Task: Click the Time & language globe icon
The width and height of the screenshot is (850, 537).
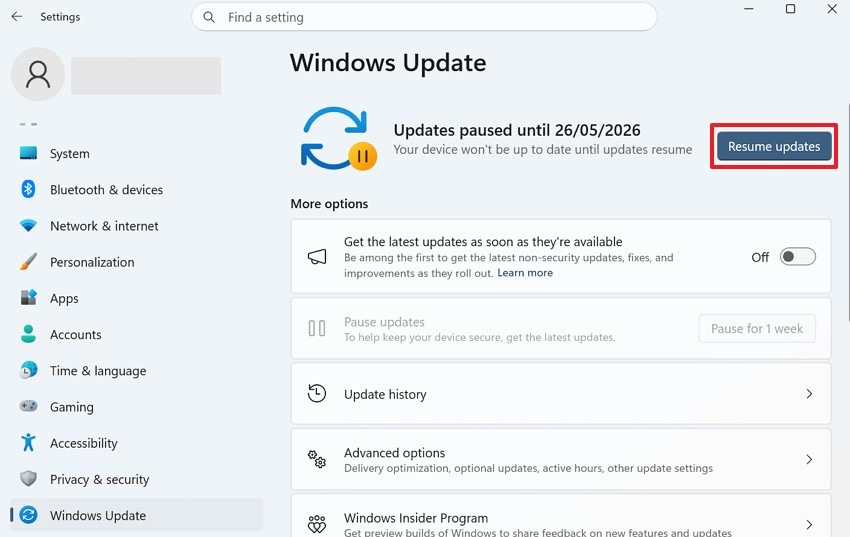Action: click(28, 370)
